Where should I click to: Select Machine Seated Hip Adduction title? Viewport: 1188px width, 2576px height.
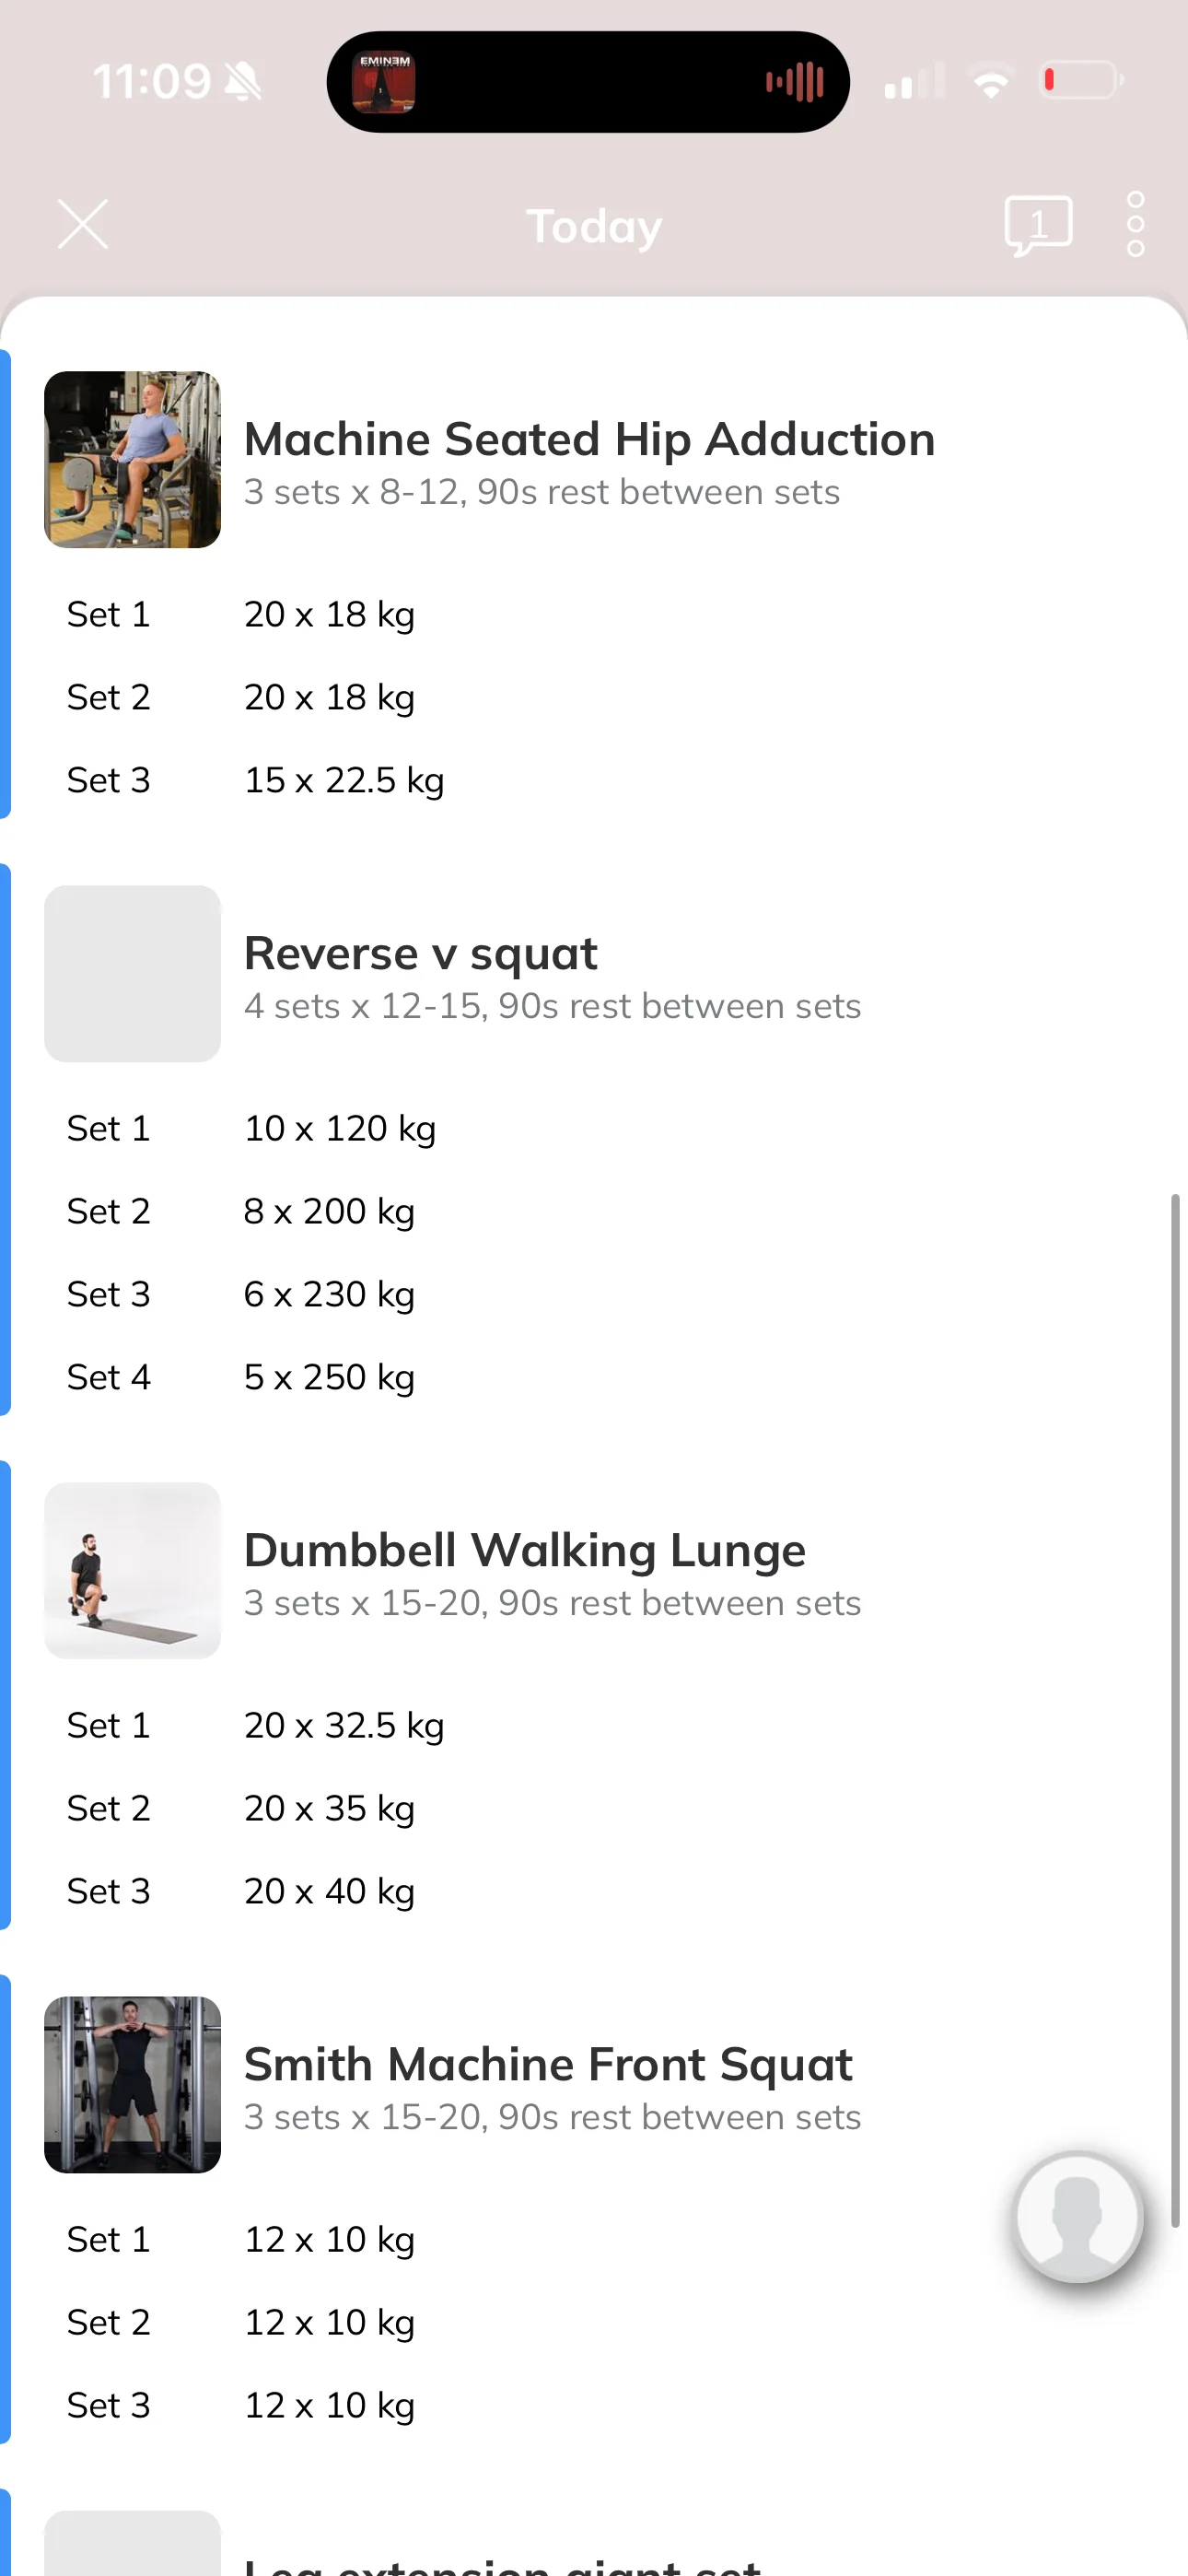[590, 439]
